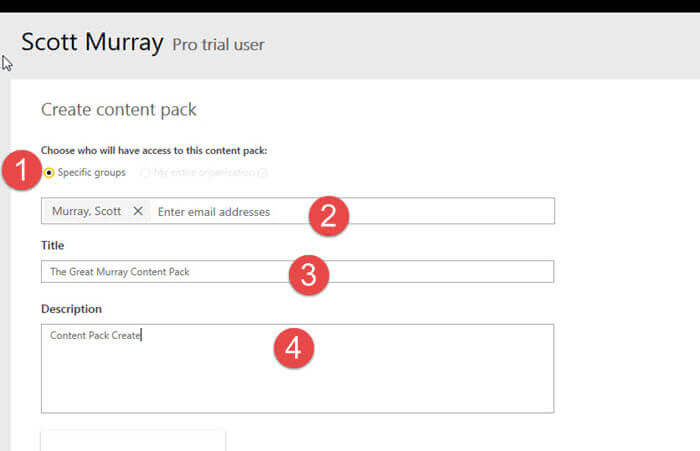Choose the My entire organization option
The width and height of the screenshot is (700, 451).
tap(146, 172)
